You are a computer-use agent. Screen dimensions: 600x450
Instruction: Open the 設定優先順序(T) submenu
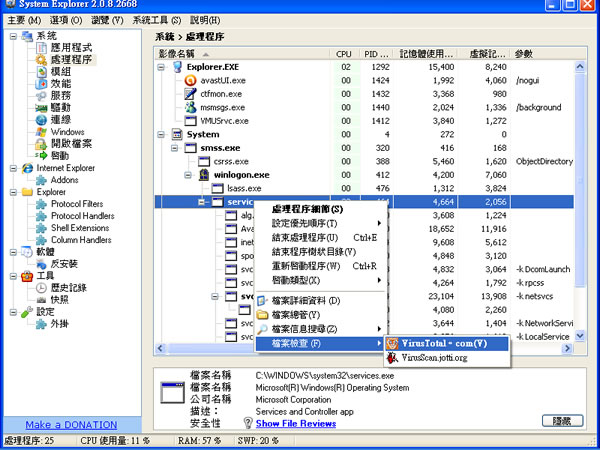tap(321, 223)
